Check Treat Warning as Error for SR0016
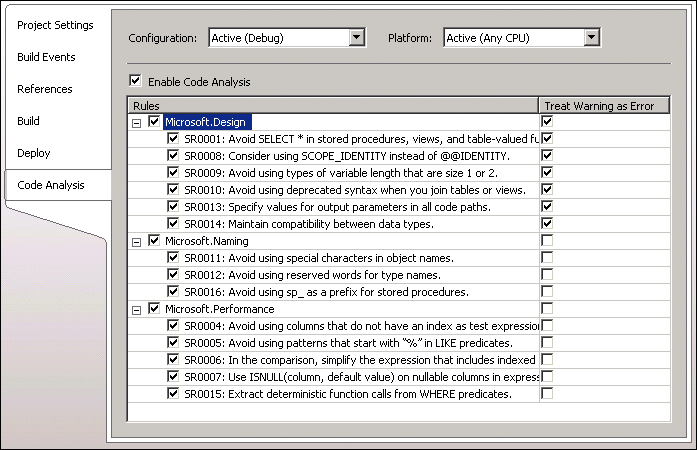Viewport: 697px width, 450px height. point(547,291)
